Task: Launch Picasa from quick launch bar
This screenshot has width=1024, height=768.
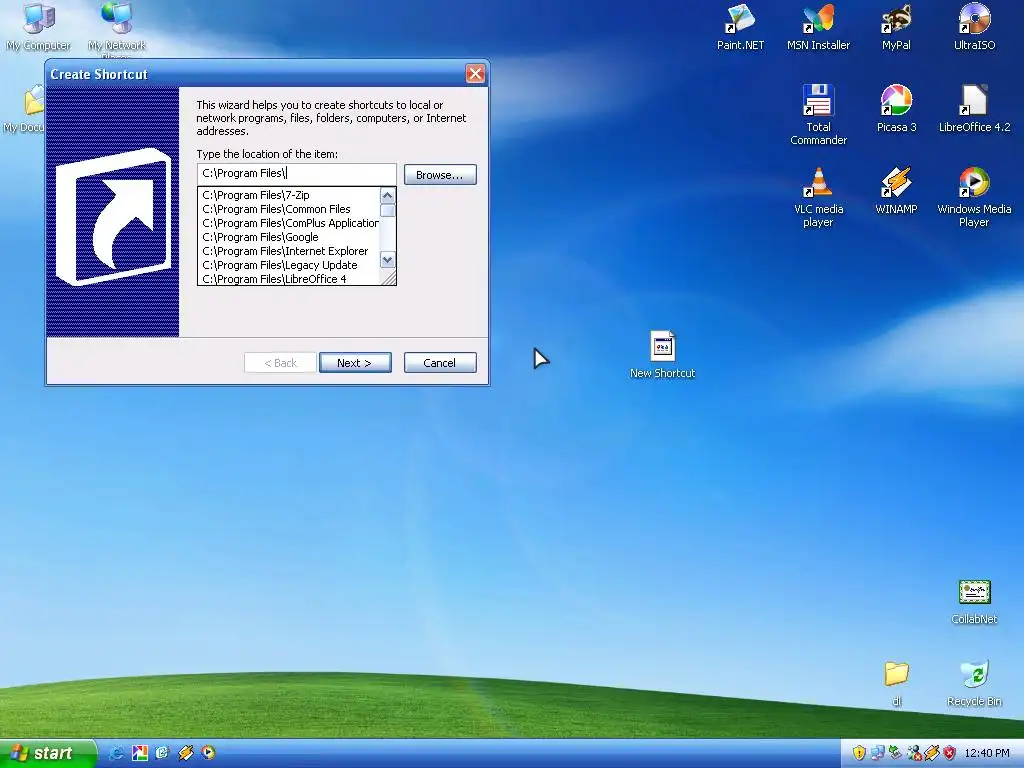Action: pyautogui.click(x=140, y=753)
